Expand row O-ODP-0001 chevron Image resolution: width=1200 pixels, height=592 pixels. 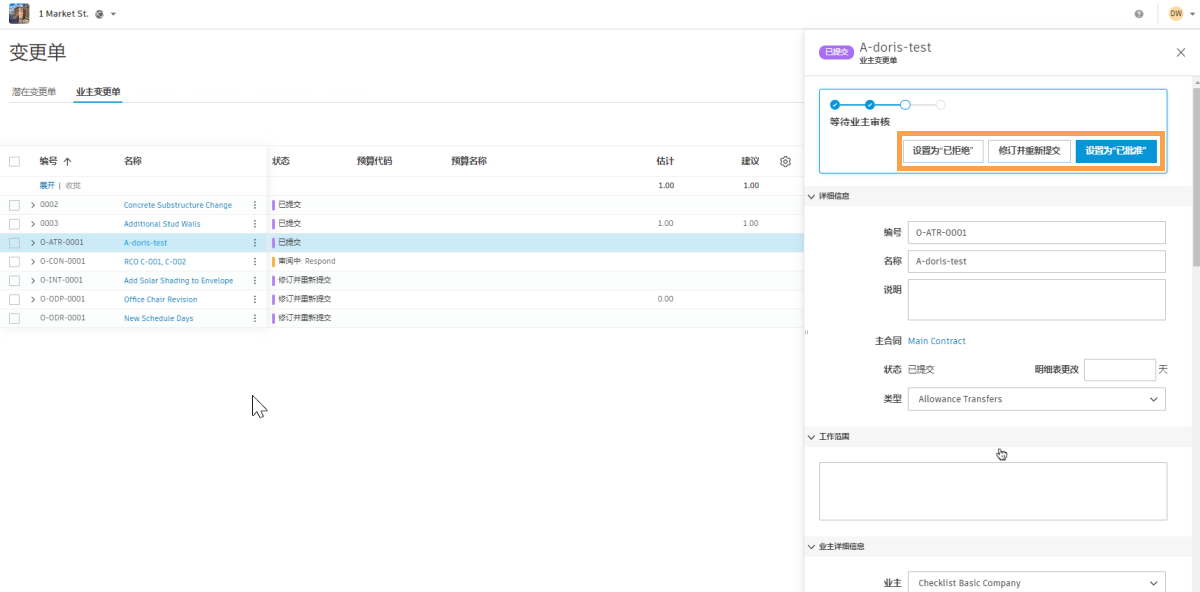[33, 299]
